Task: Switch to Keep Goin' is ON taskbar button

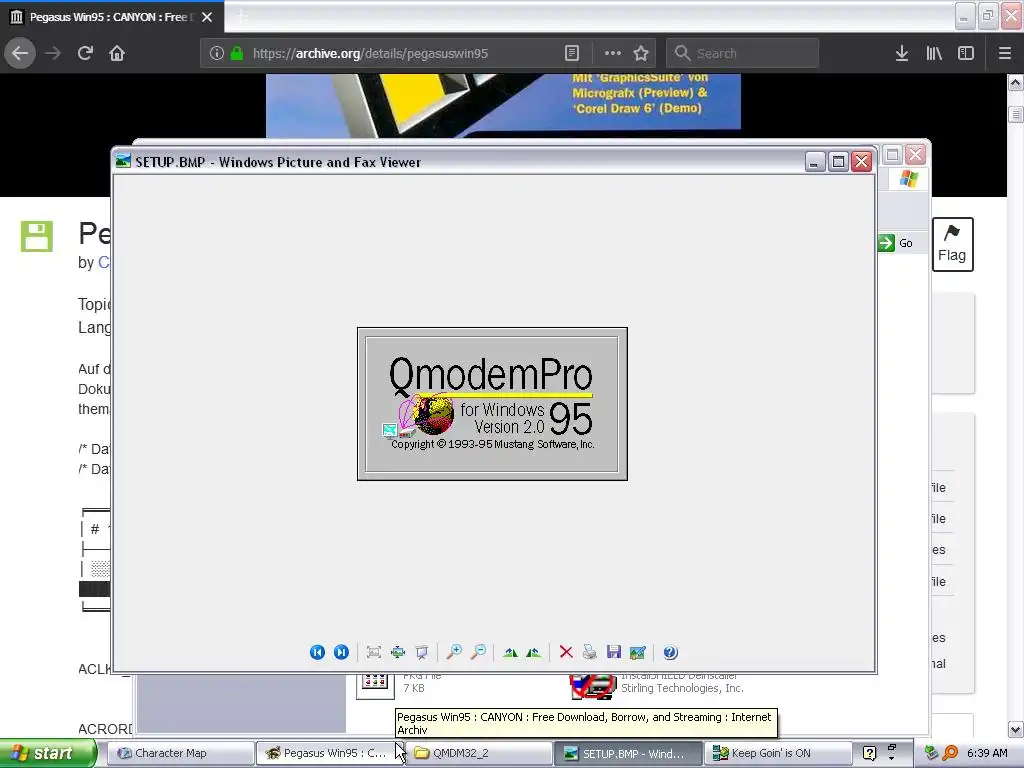Action: [778, 753]
